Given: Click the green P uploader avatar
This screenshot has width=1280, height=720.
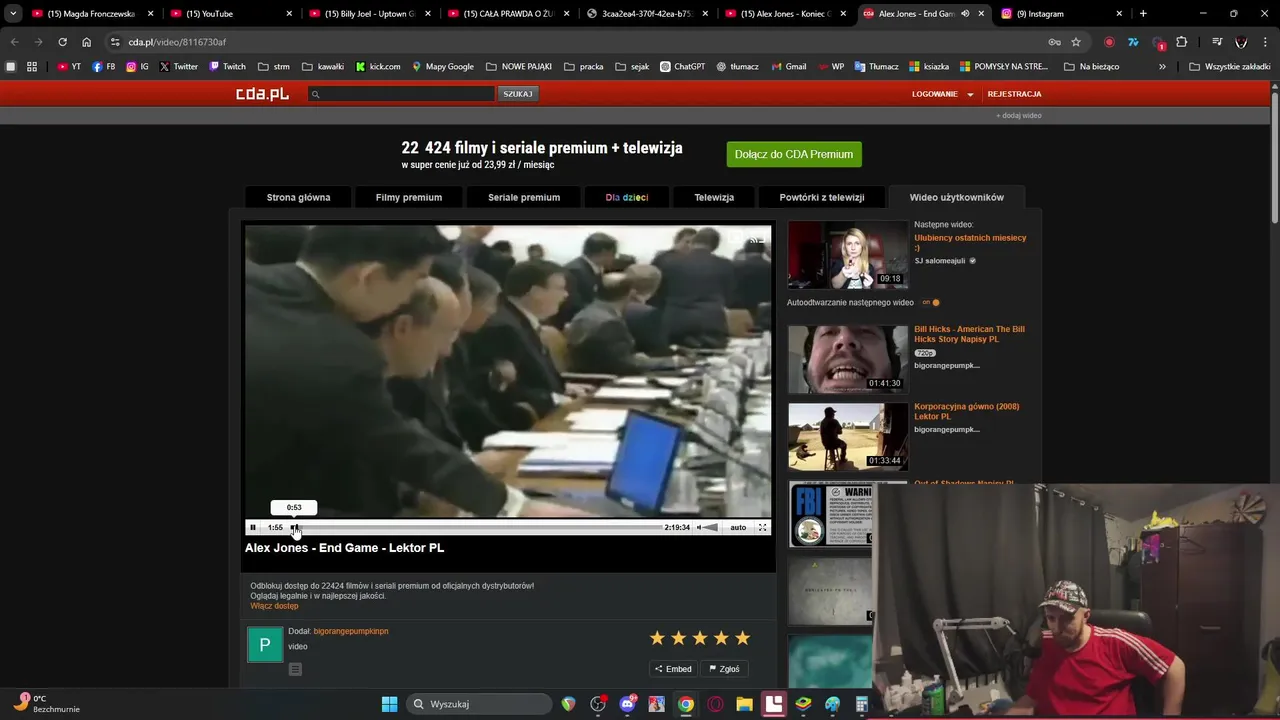Looking at the screenshot, I should click(265, 645).
